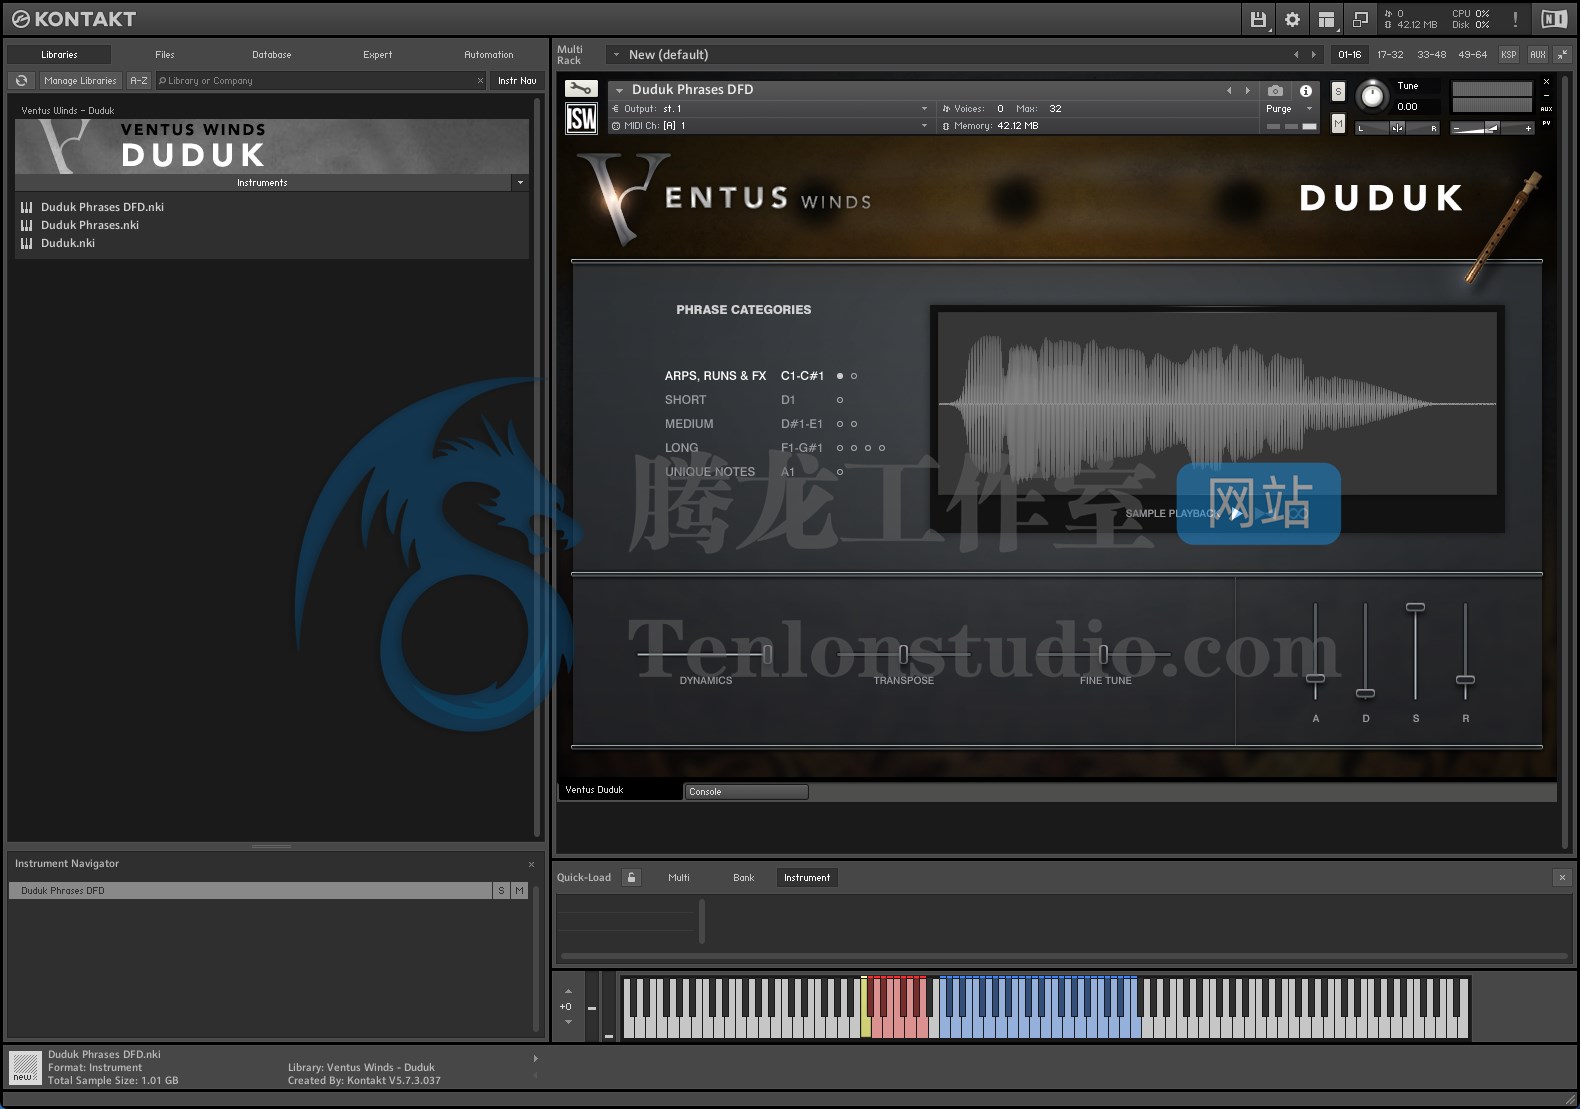Click octave shift down arrow on keyboard
The width and height of the screenshot is (1580, 1109).
coord(568,1022)
